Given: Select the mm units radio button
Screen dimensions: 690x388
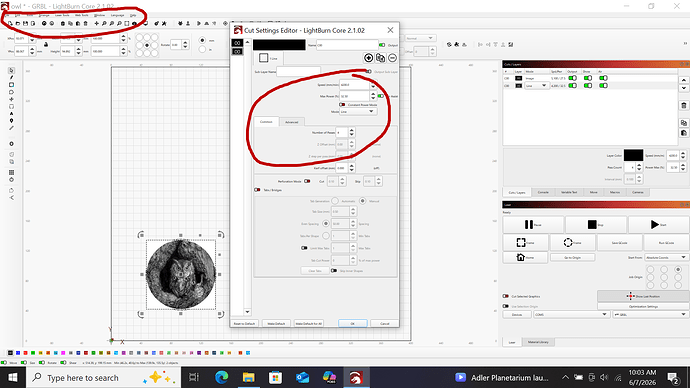Looking at the screenshot, I should [202, 40].
